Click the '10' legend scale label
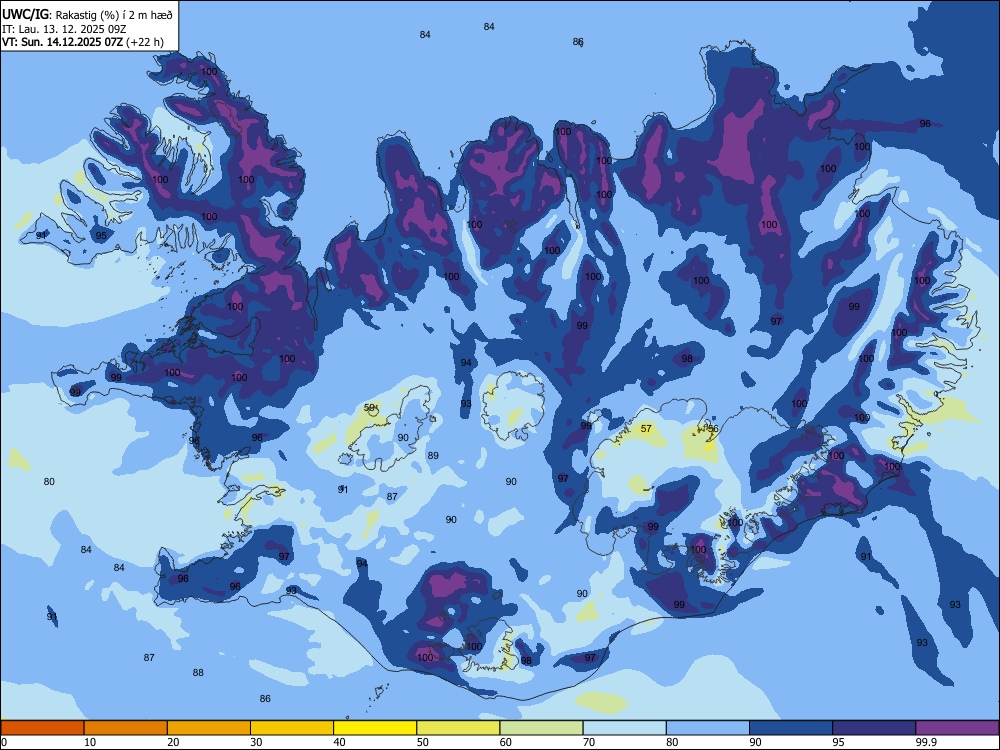The width and height of the screenshot is (1000, 750). click(90, 742)
